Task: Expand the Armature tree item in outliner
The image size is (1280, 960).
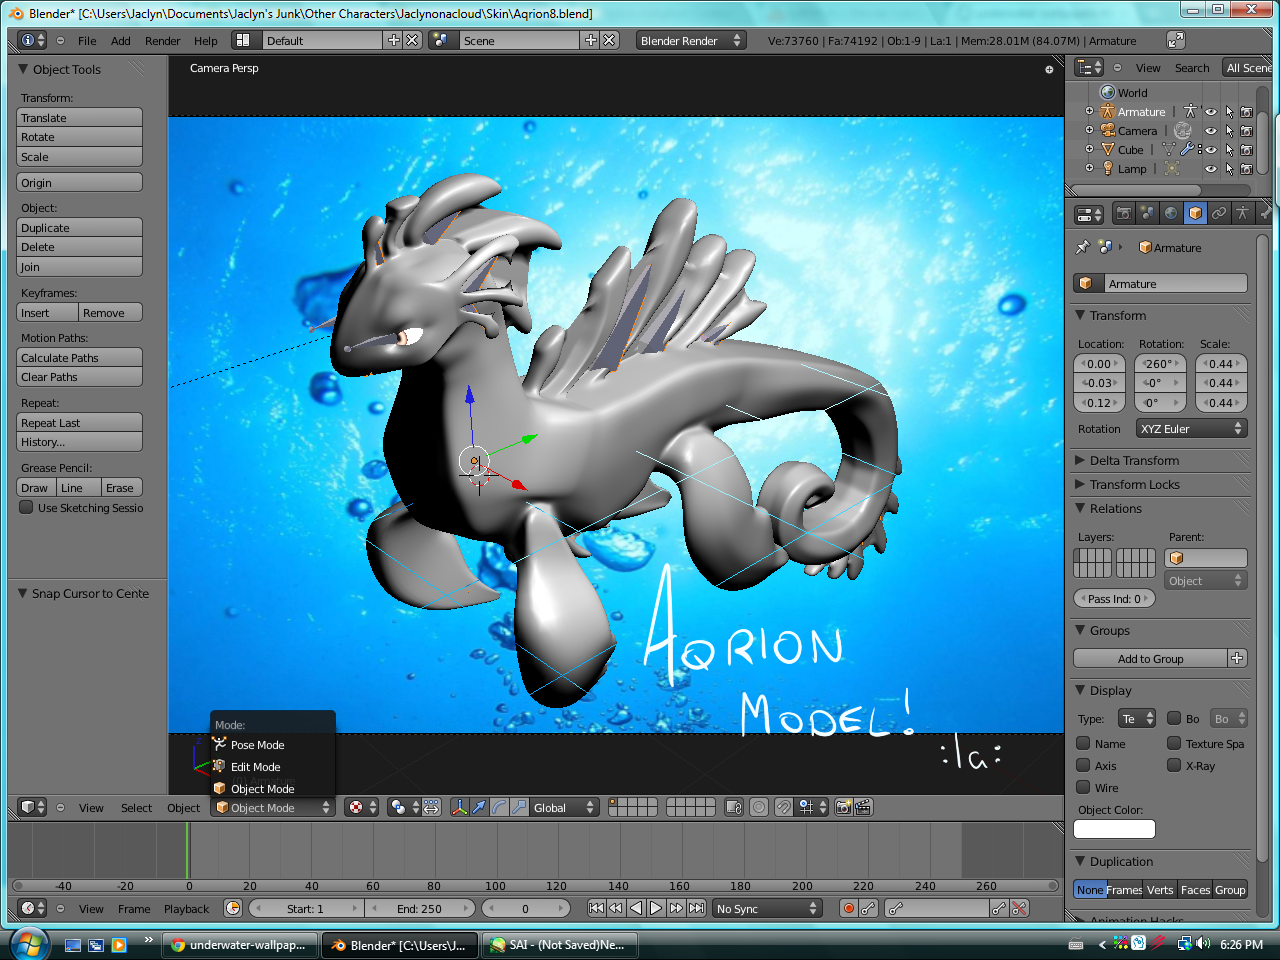Action: click(1089, 111)
